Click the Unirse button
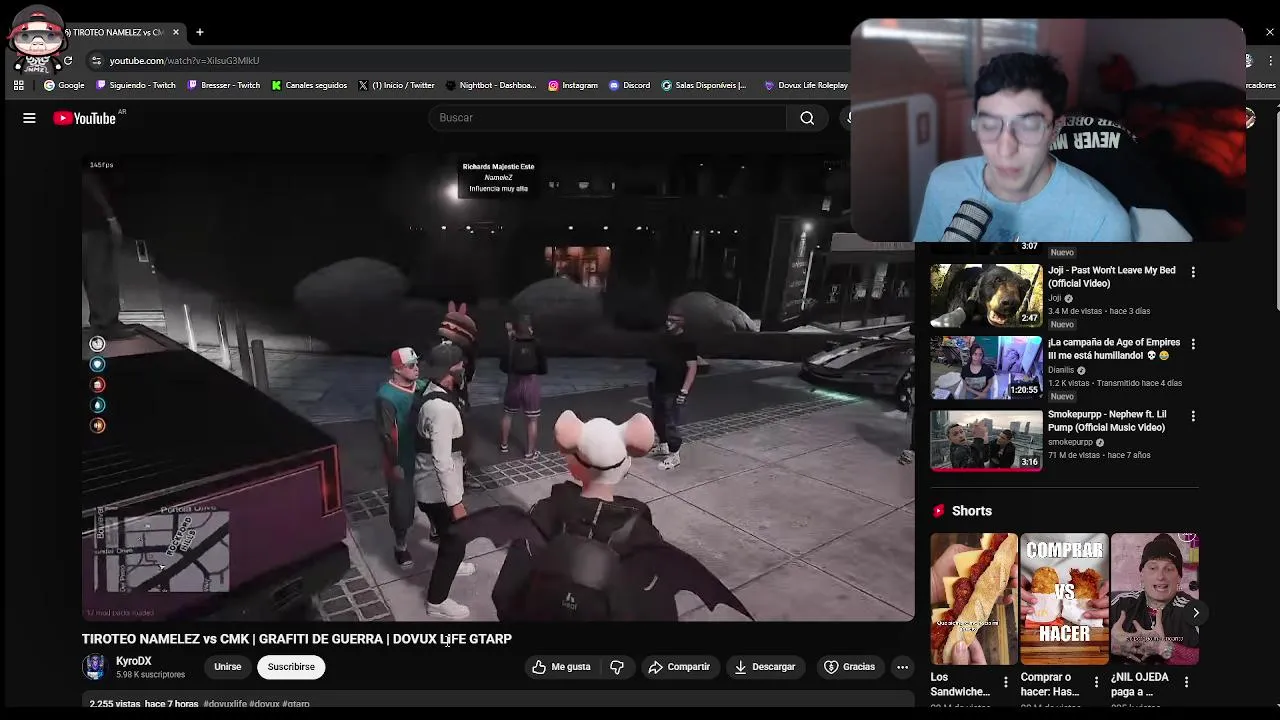1280x720 pixels. click(227, 667)
